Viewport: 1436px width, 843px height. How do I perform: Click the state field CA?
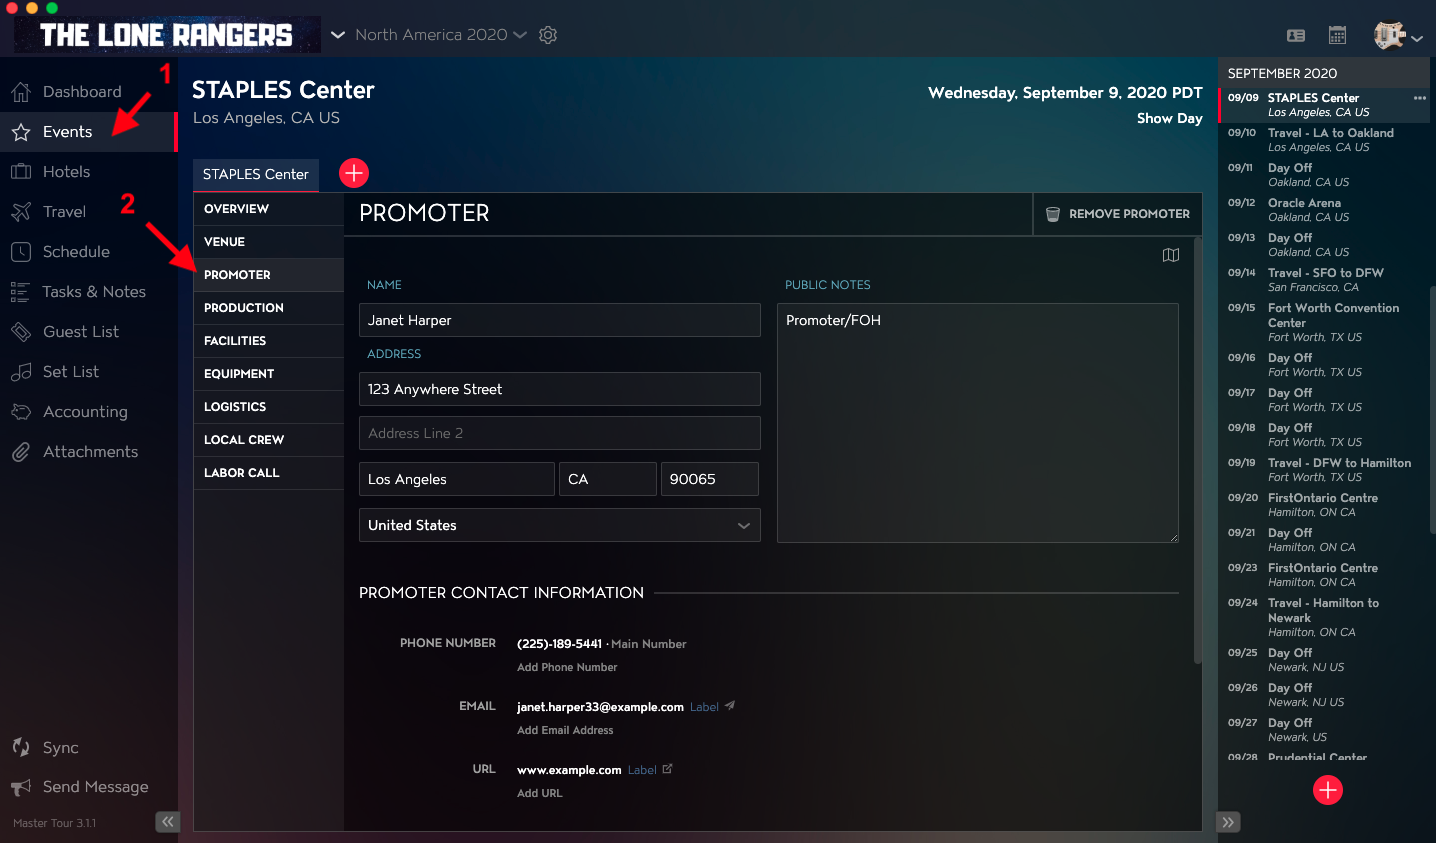pyautogui.click(x=608, y=479)
